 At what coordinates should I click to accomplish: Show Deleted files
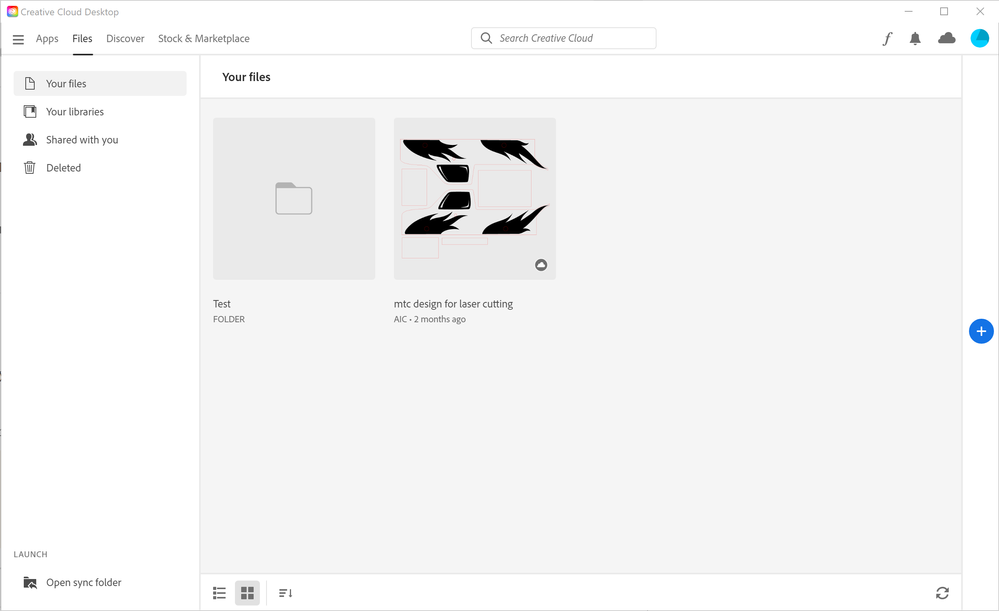click(x=63, y=168)
